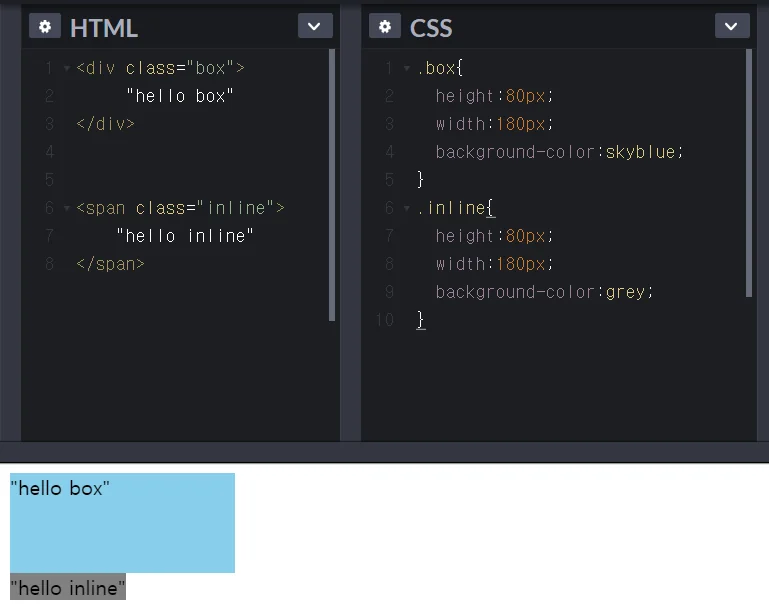Image resolution: width=769 pixels, height=615 pixels.
Task: Open the CSS editor settings gear
Action: (384, 26)
